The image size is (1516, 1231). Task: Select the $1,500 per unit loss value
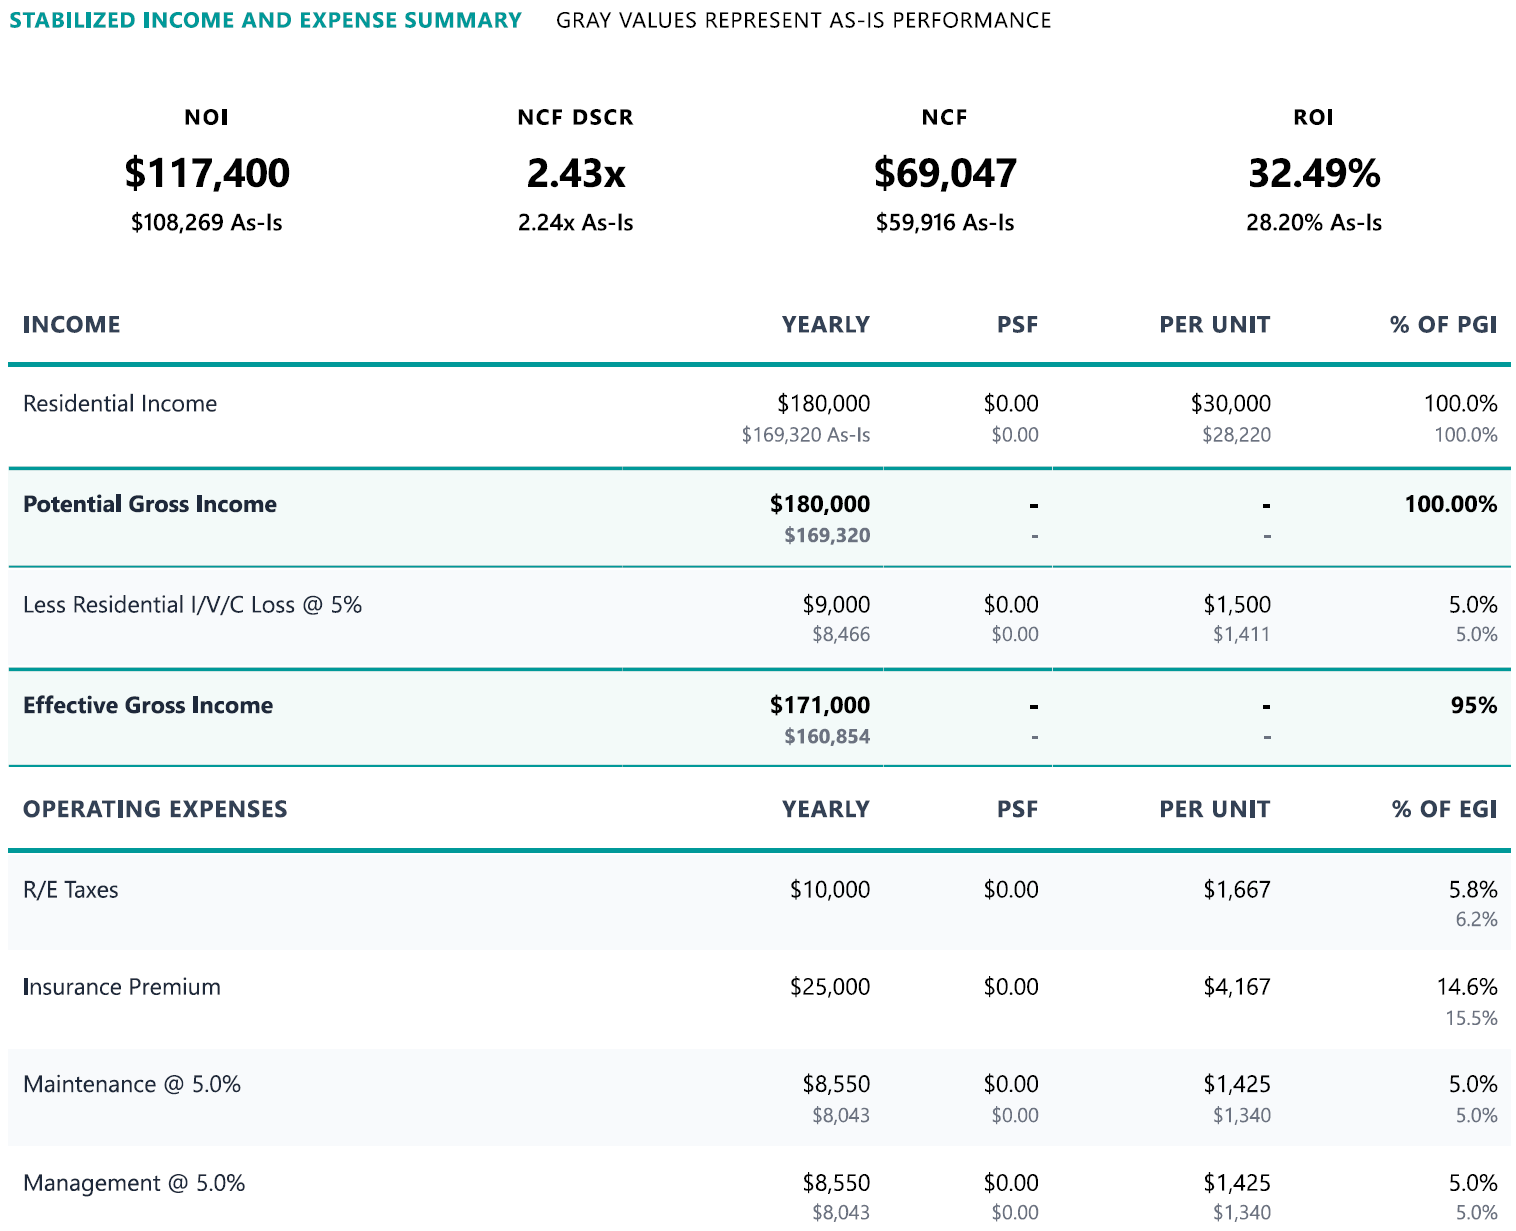1237,604
